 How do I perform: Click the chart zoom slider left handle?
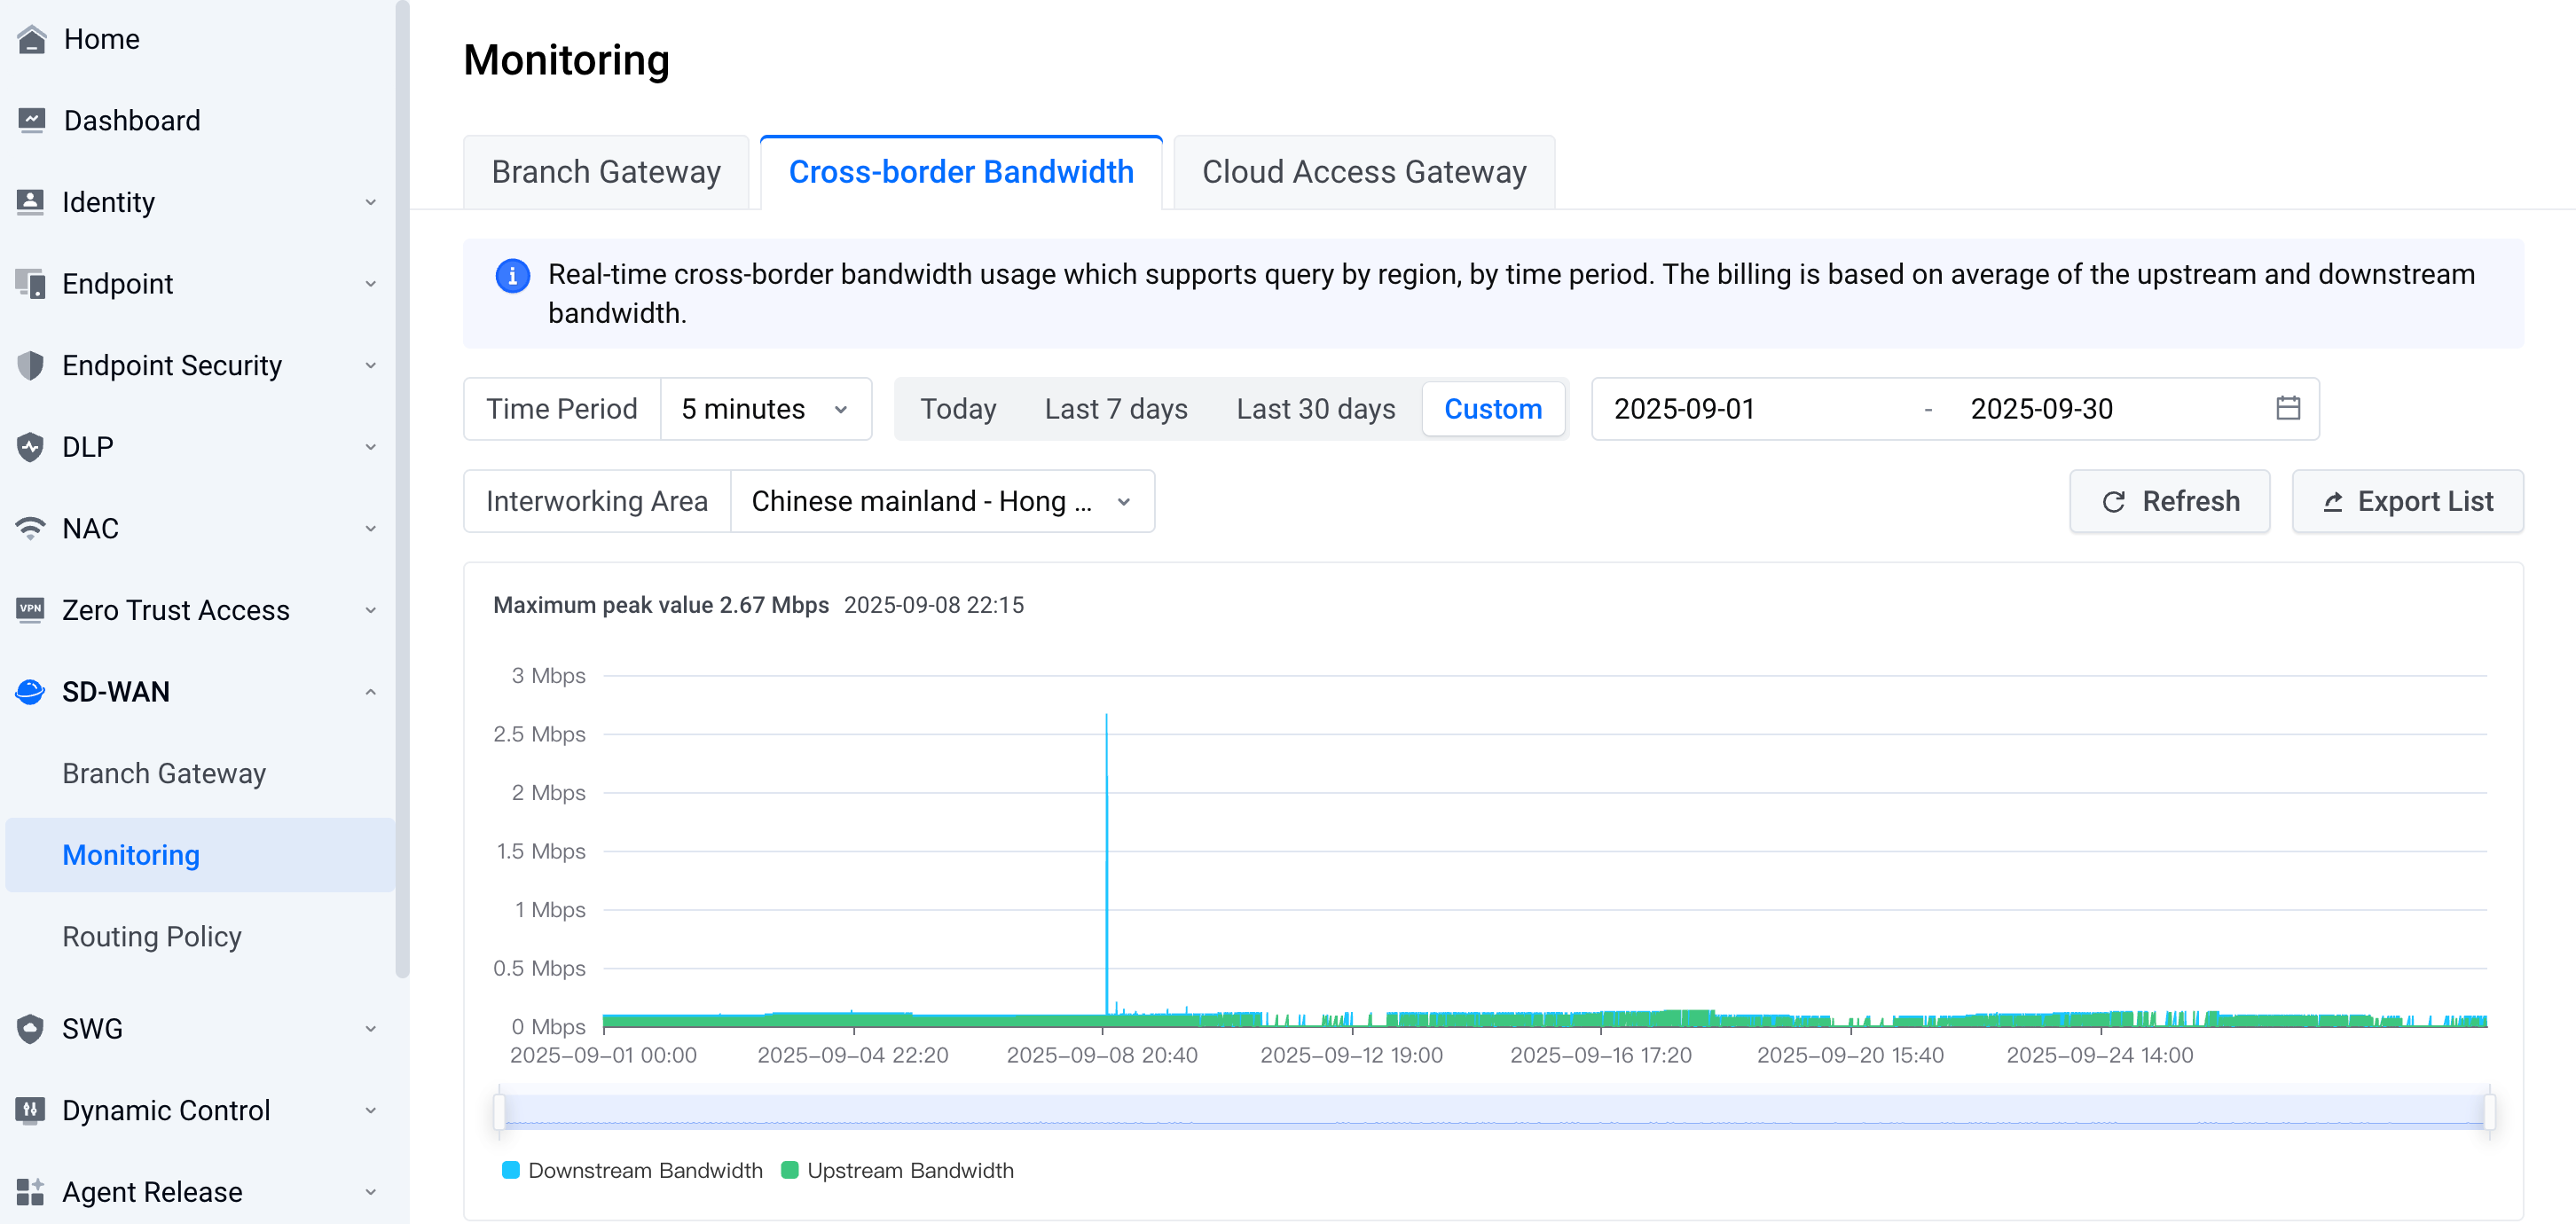point(499,1111)
